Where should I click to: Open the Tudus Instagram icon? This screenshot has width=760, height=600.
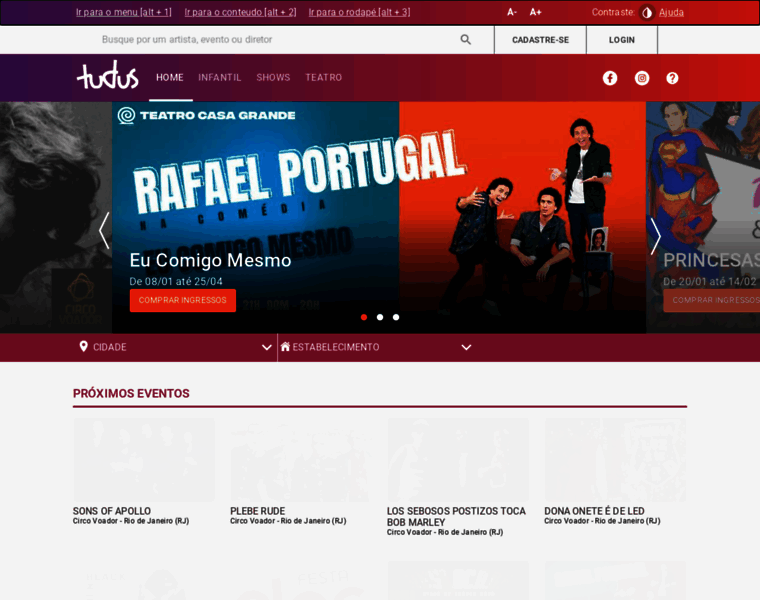click(x=642, y=78)
